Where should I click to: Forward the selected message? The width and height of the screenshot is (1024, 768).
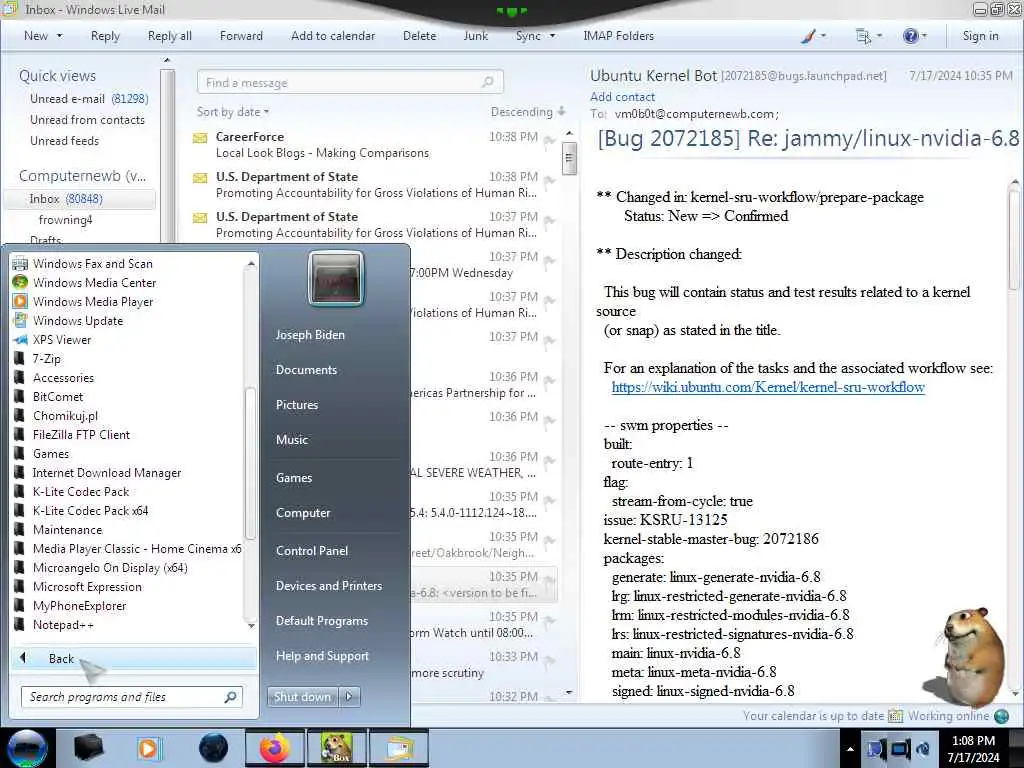241,36
